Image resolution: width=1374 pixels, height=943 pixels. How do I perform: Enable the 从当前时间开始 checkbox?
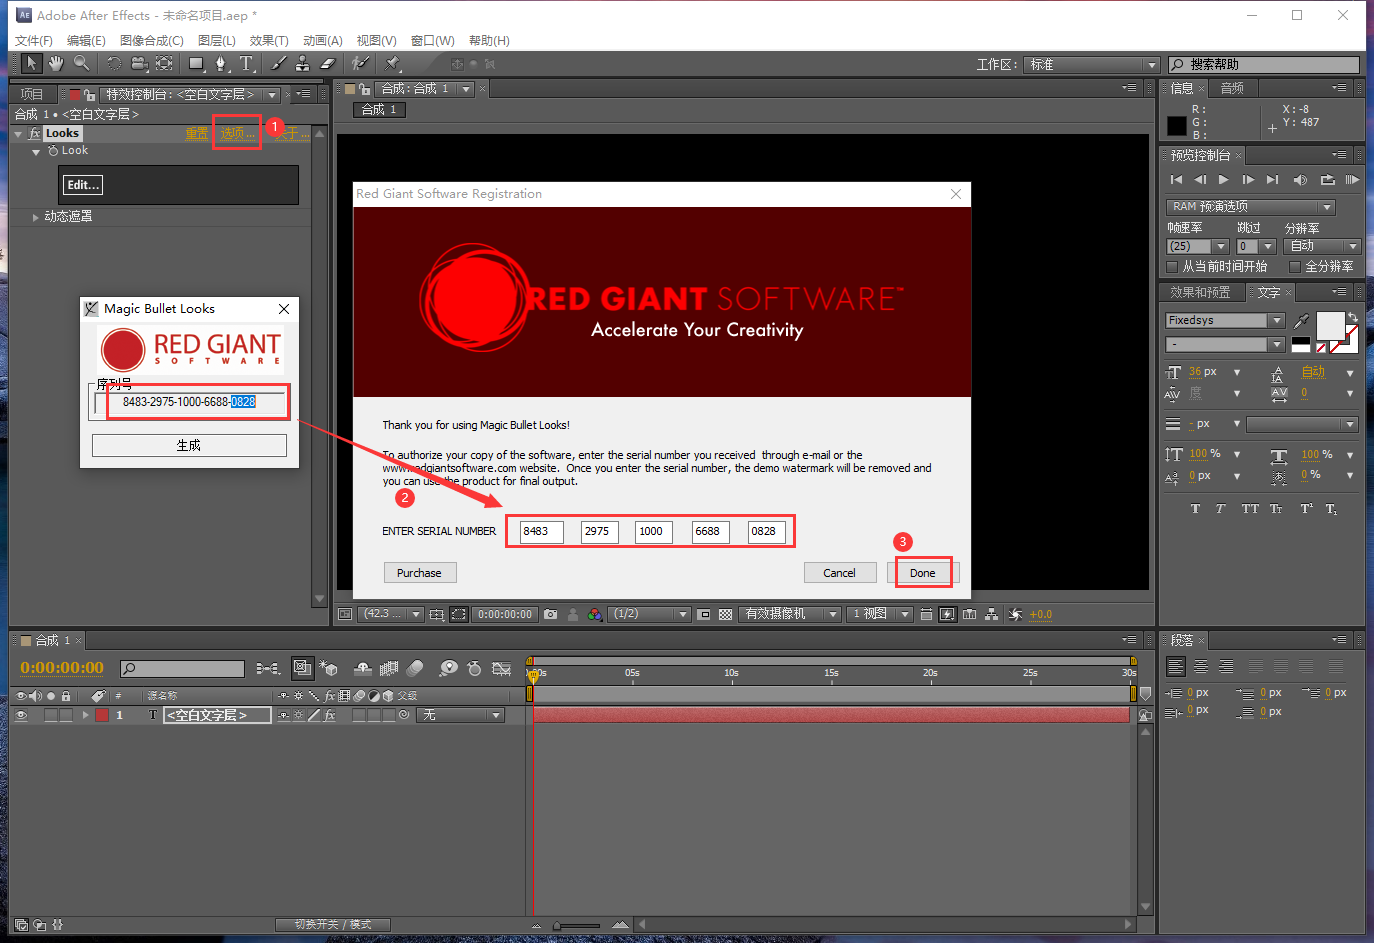(x=1172, y=267)
